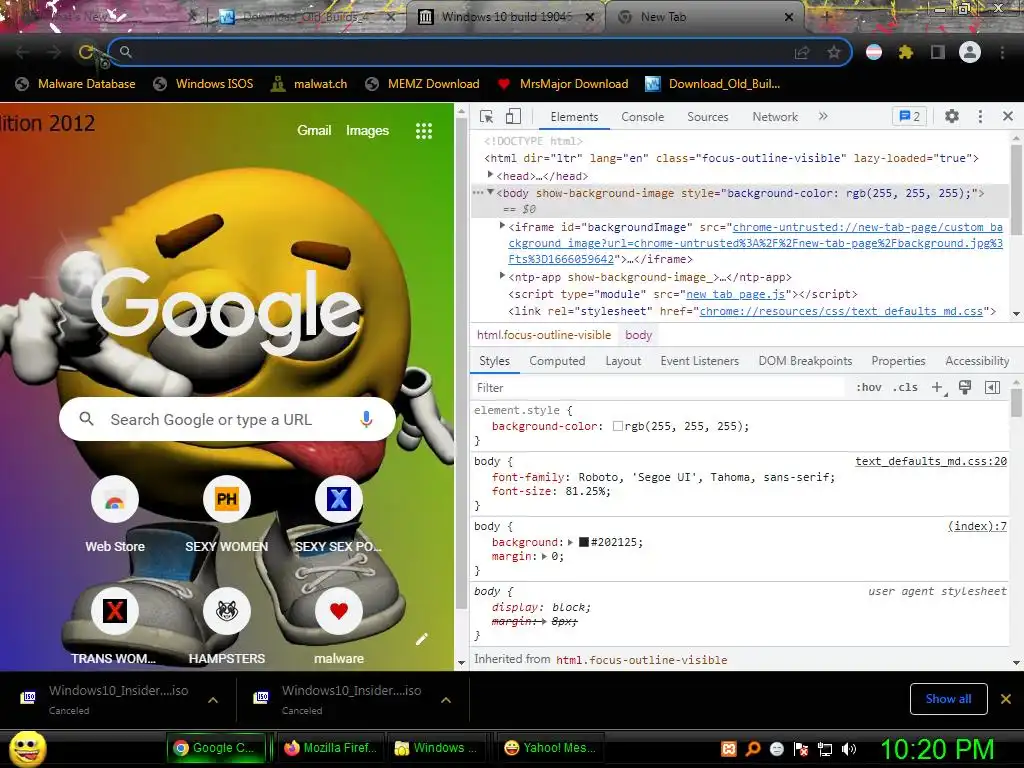Open Yahoo! Messenger from the taskbar
The image size is (1024, 768).
click(x=550, y=748)
